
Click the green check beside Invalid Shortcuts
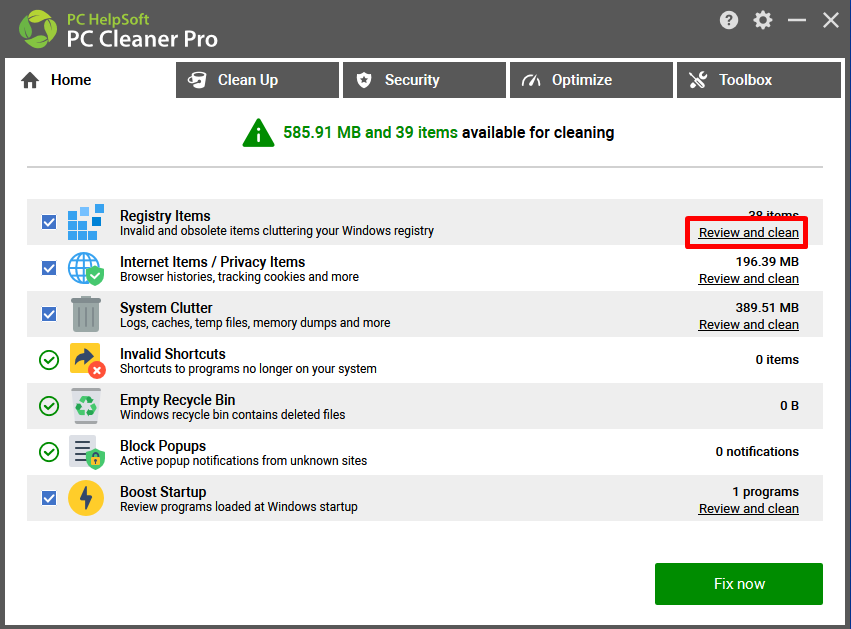click(49, 360)
